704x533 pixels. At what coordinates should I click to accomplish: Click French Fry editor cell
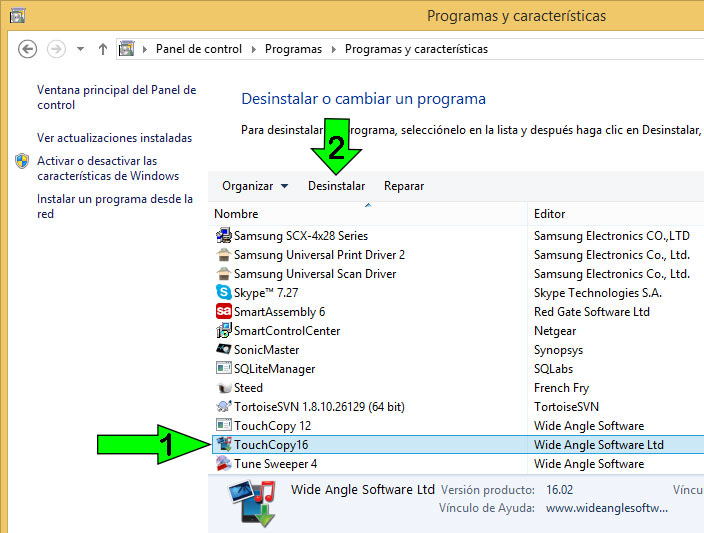point(561,388)
